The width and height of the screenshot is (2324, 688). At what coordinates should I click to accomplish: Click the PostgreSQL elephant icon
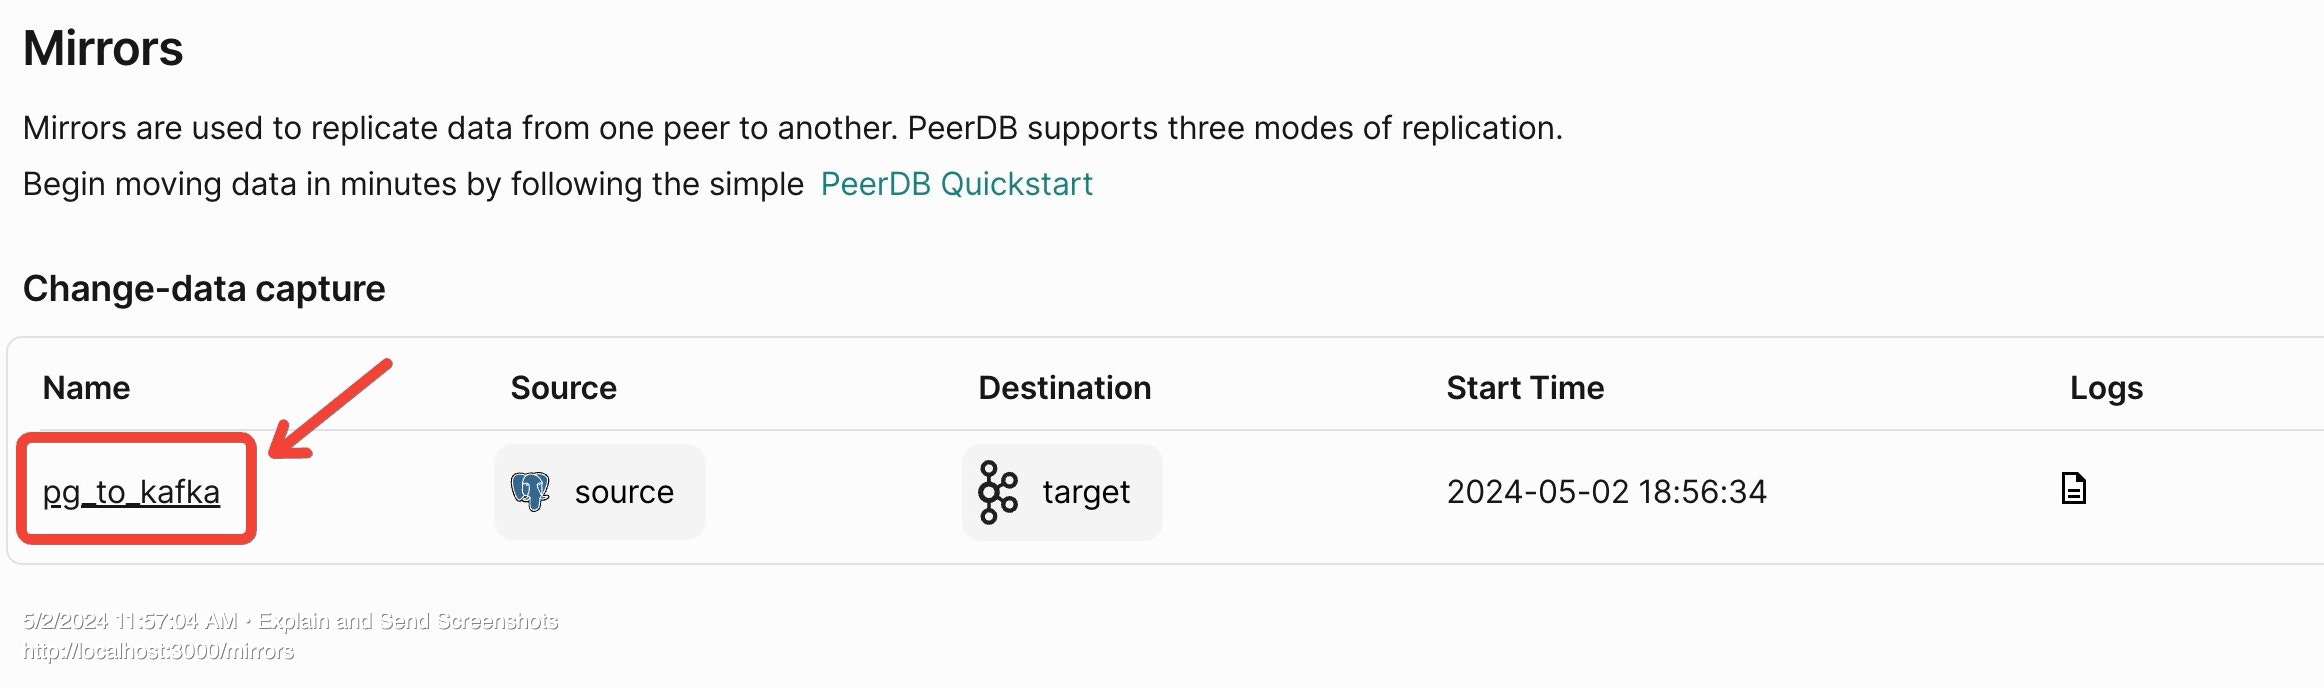(530, 491)
